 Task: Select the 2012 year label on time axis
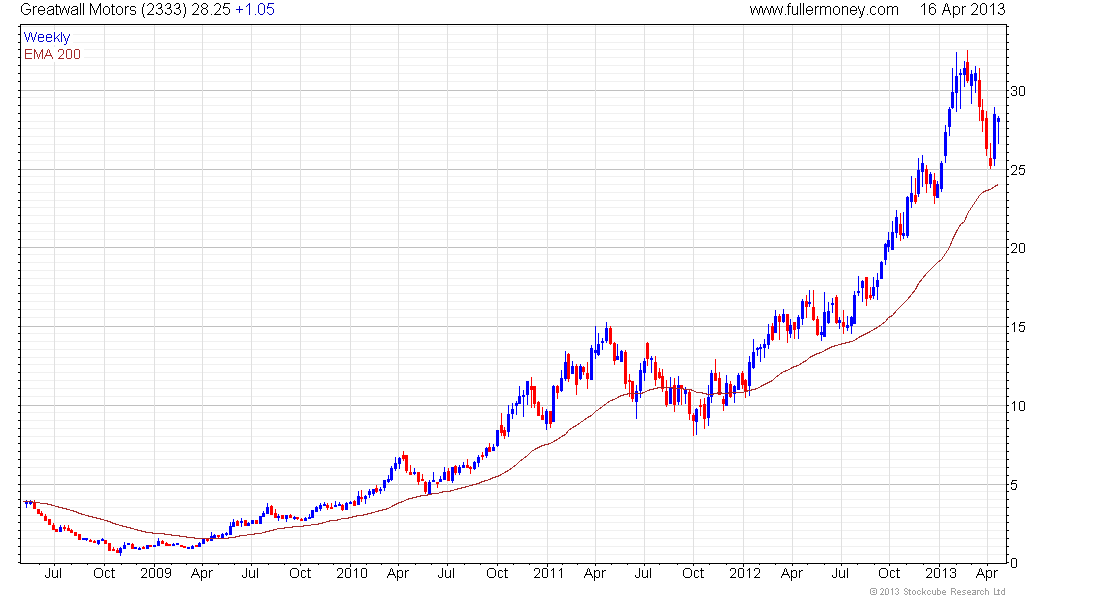click(744, 573)
